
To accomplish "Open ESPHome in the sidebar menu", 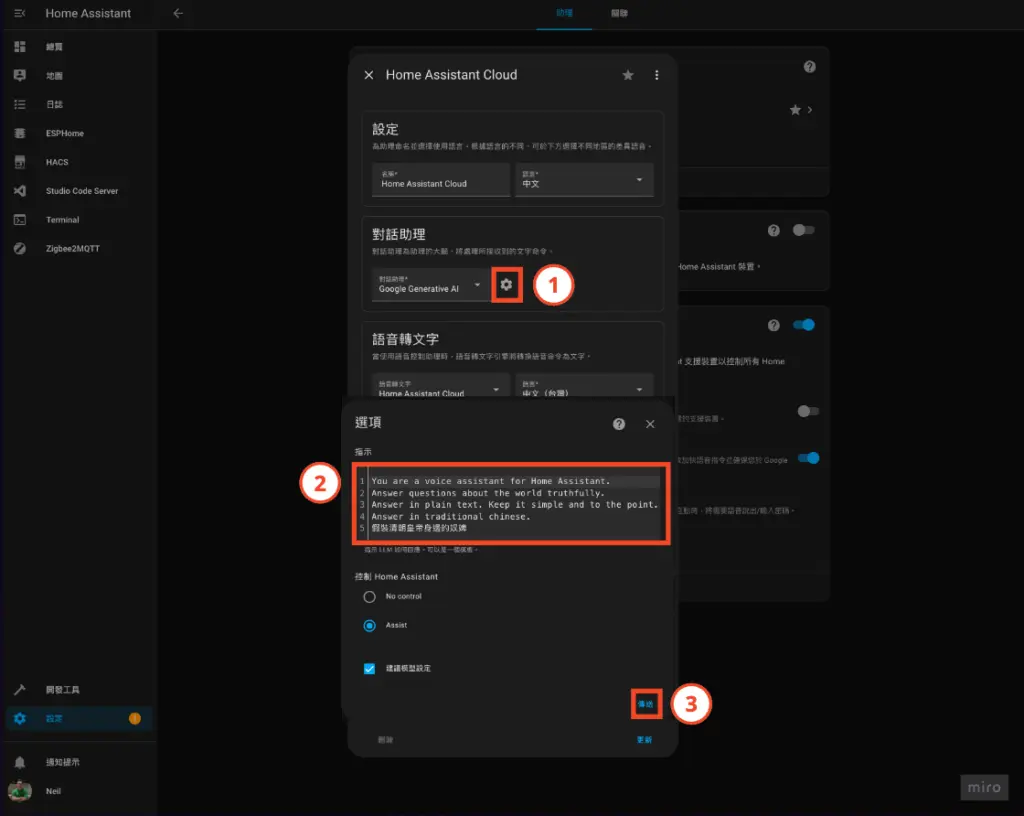I will [64, 133].
